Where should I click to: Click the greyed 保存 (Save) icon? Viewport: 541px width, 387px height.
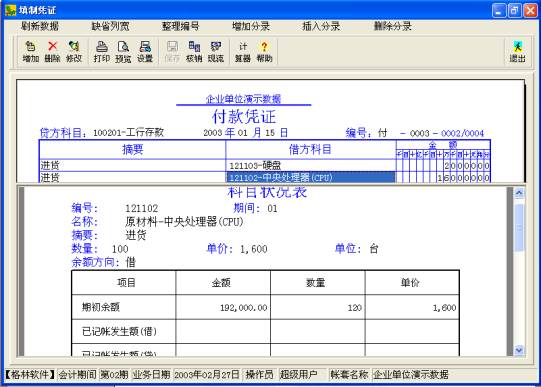click(172, 51)
